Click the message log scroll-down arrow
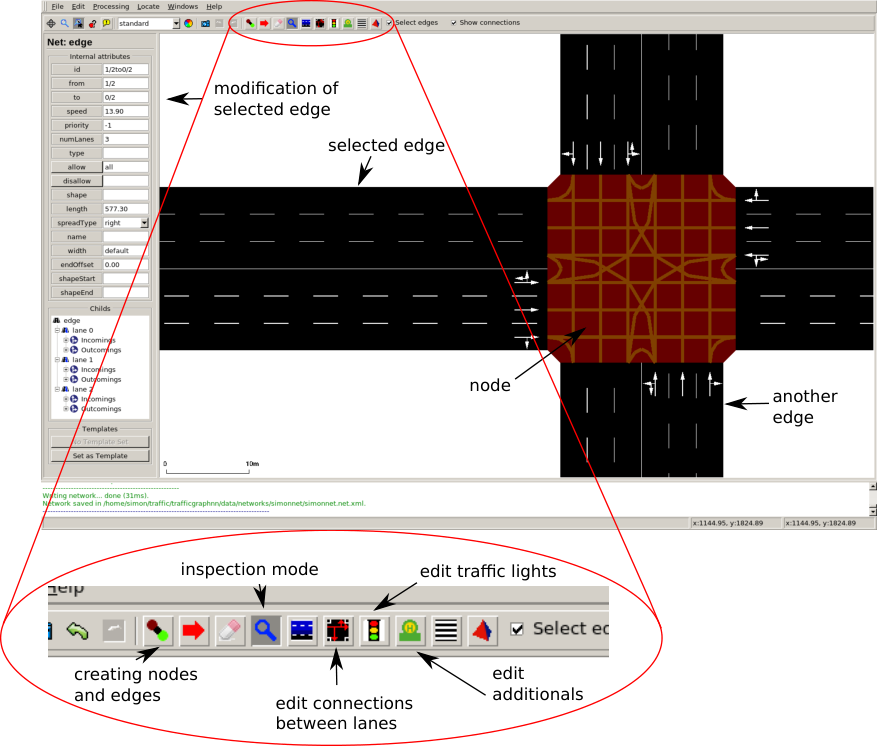Image resolution: width=877 pixels, height=747 pixels. click(873, 511)
